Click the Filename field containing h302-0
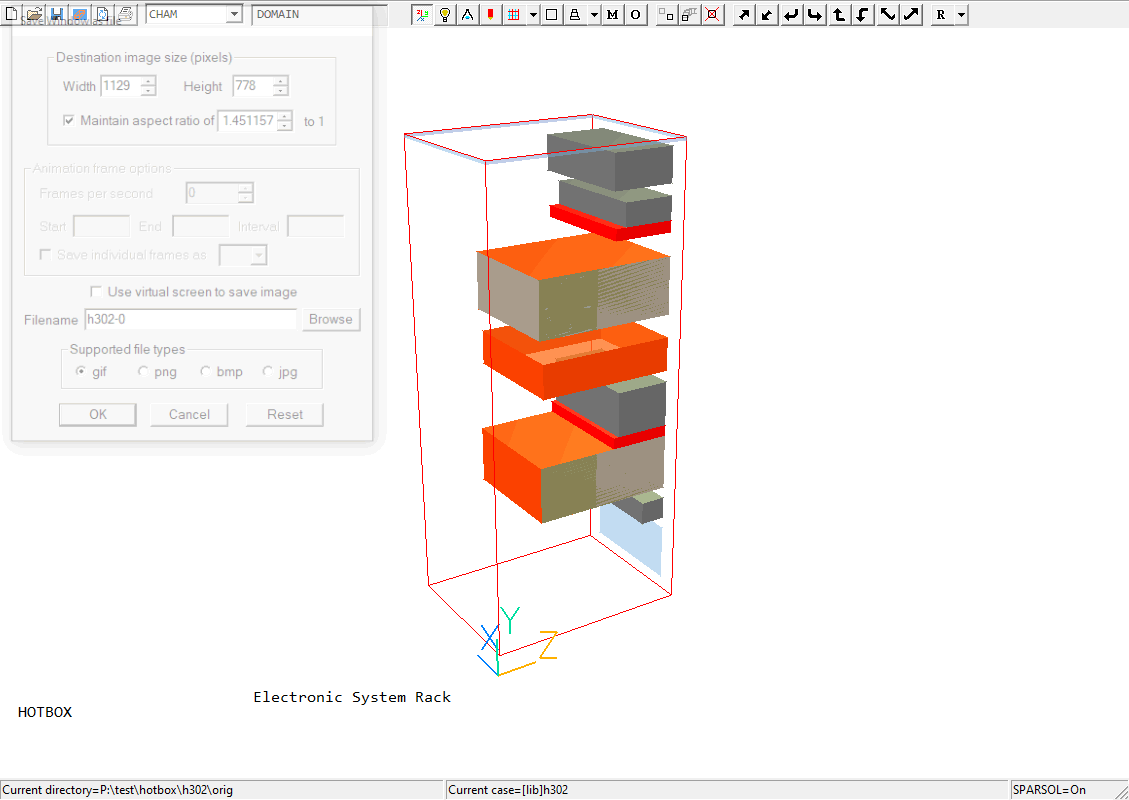 click(x=190, y=320)
